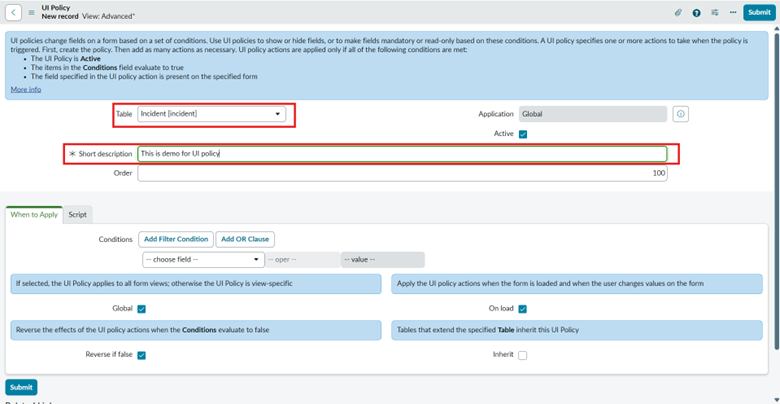
Task: Toggle the Active checkbox
Action: [522, 134]
